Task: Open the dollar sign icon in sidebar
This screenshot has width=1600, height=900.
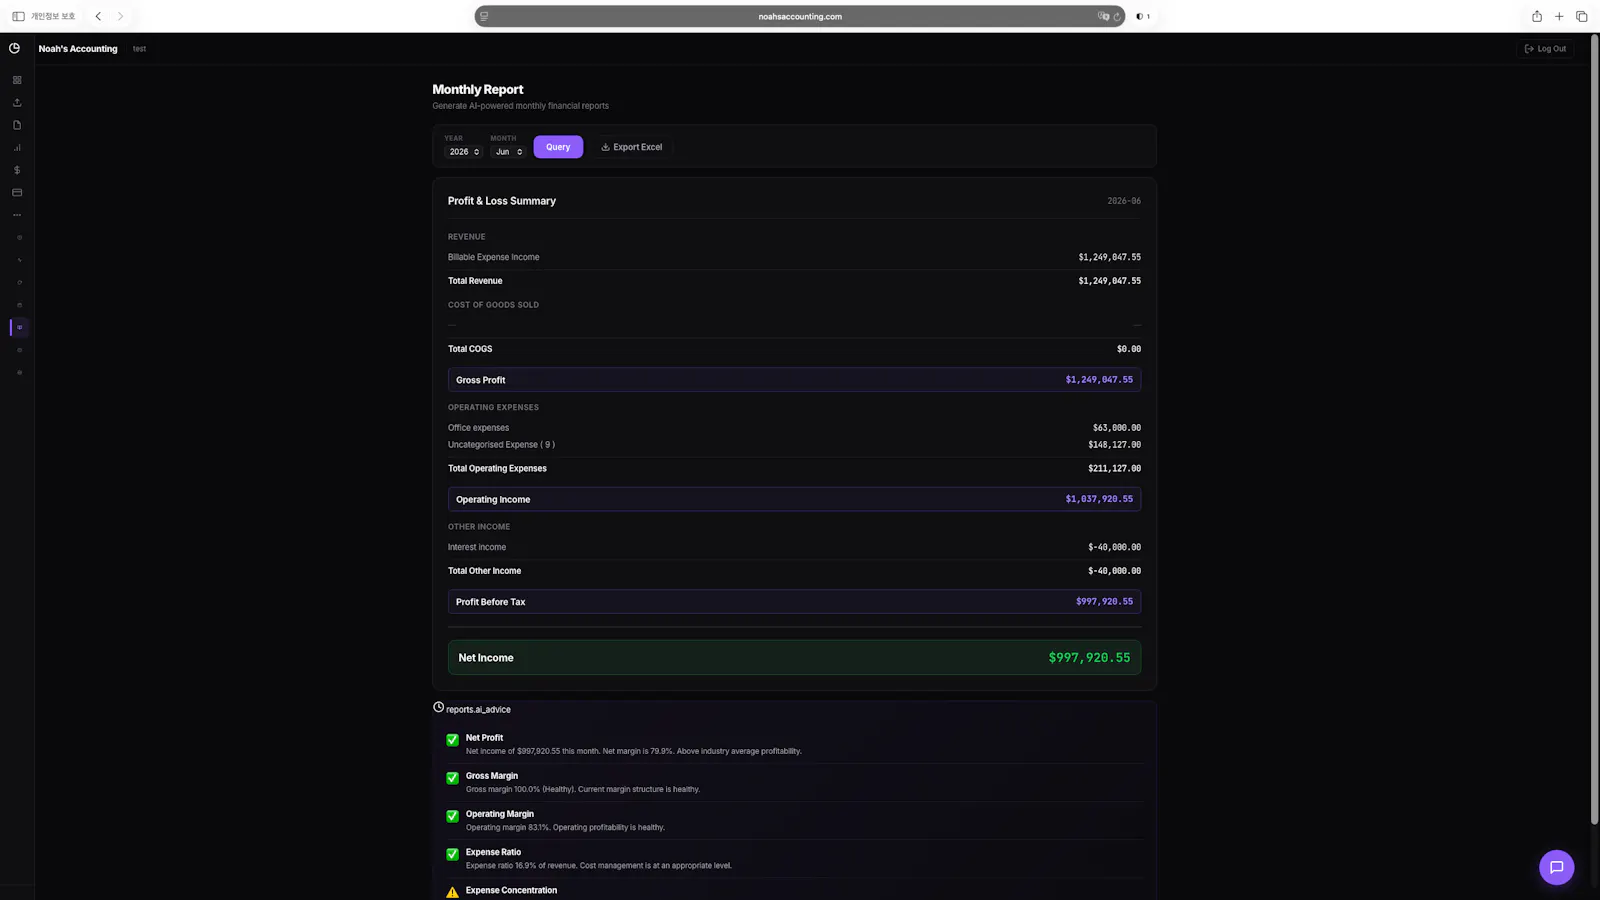Action: 17,170
